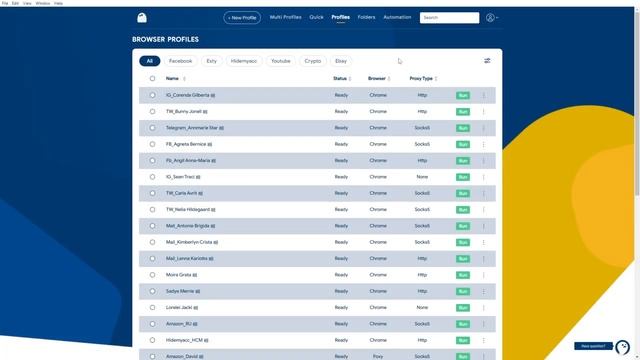Image resolution: width=640 pixels, height=360 pixels.
Task: Run the Mail_Antonie Brigida profile
Action: click(x=463, y=226)
